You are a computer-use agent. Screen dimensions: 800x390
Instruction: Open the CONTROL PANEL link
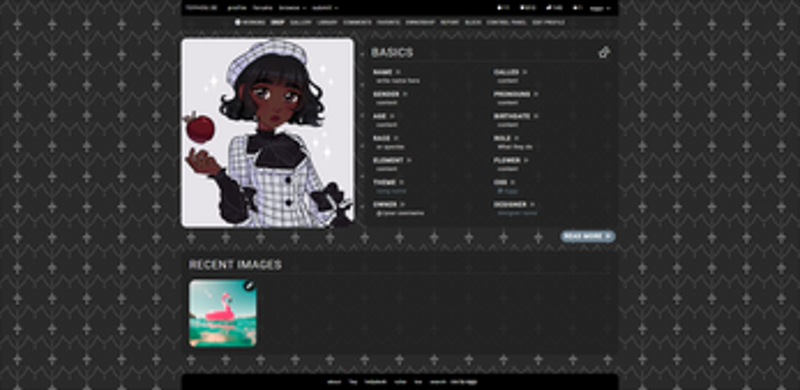point(506,22)
